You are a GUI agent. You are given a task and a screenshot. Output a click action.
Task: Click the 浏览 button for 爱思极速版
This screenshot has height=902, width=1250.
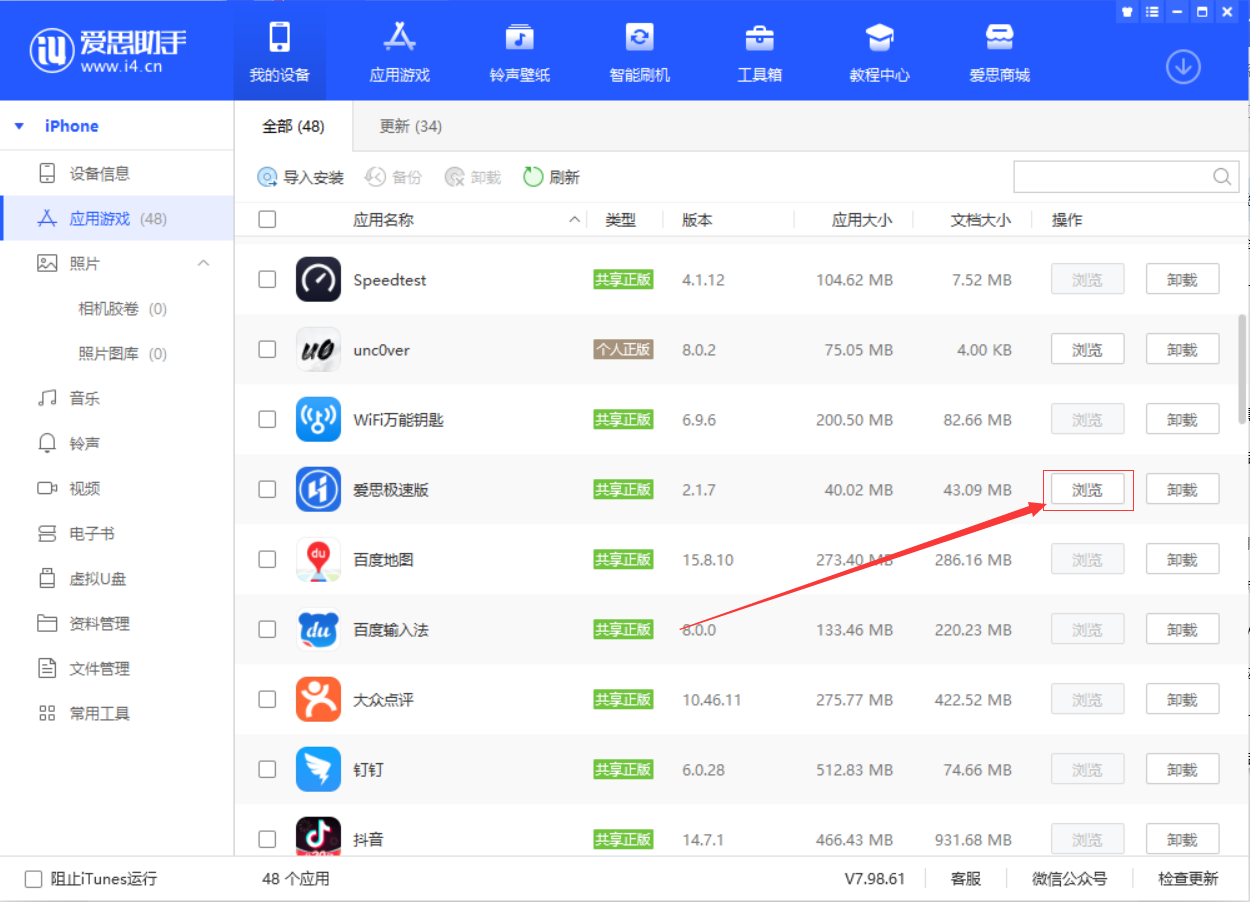(1087, 489)
